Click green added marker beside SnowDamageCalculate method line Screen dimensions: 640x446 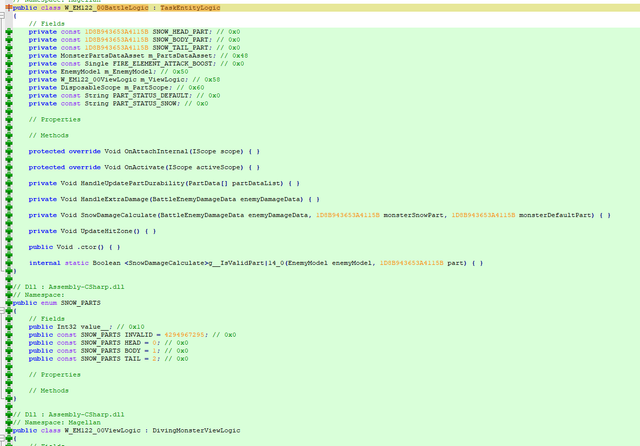(x=9, y=215)
